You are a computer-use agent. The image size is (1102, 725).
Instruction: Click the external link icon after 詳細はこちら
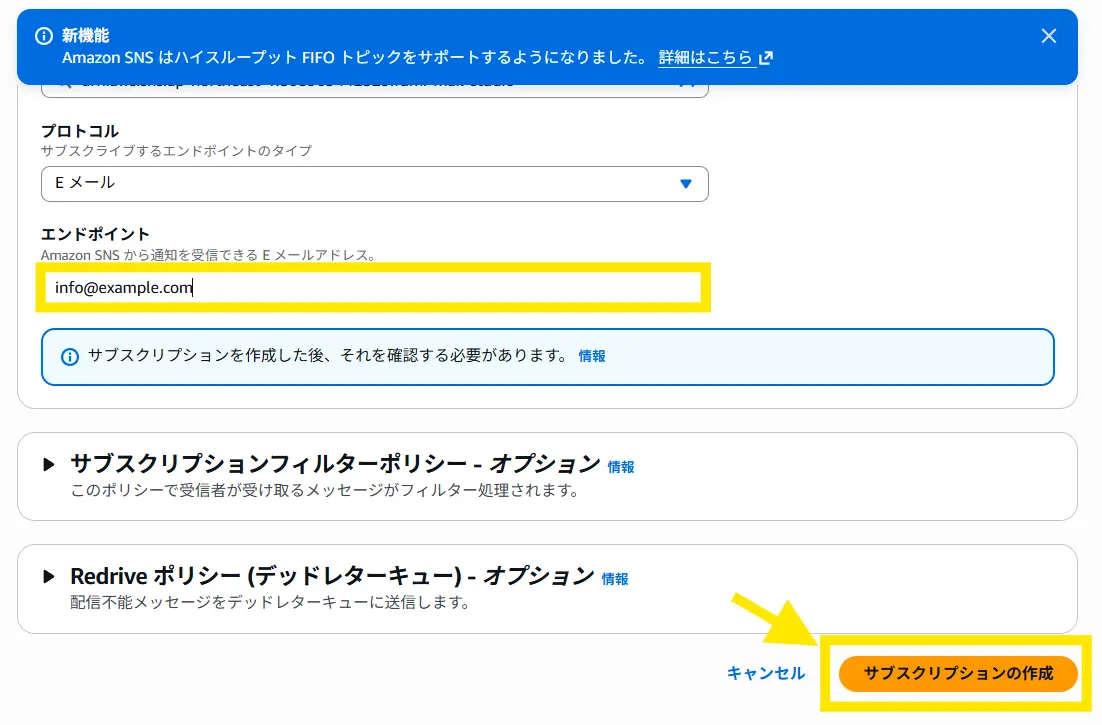(766, 58)
